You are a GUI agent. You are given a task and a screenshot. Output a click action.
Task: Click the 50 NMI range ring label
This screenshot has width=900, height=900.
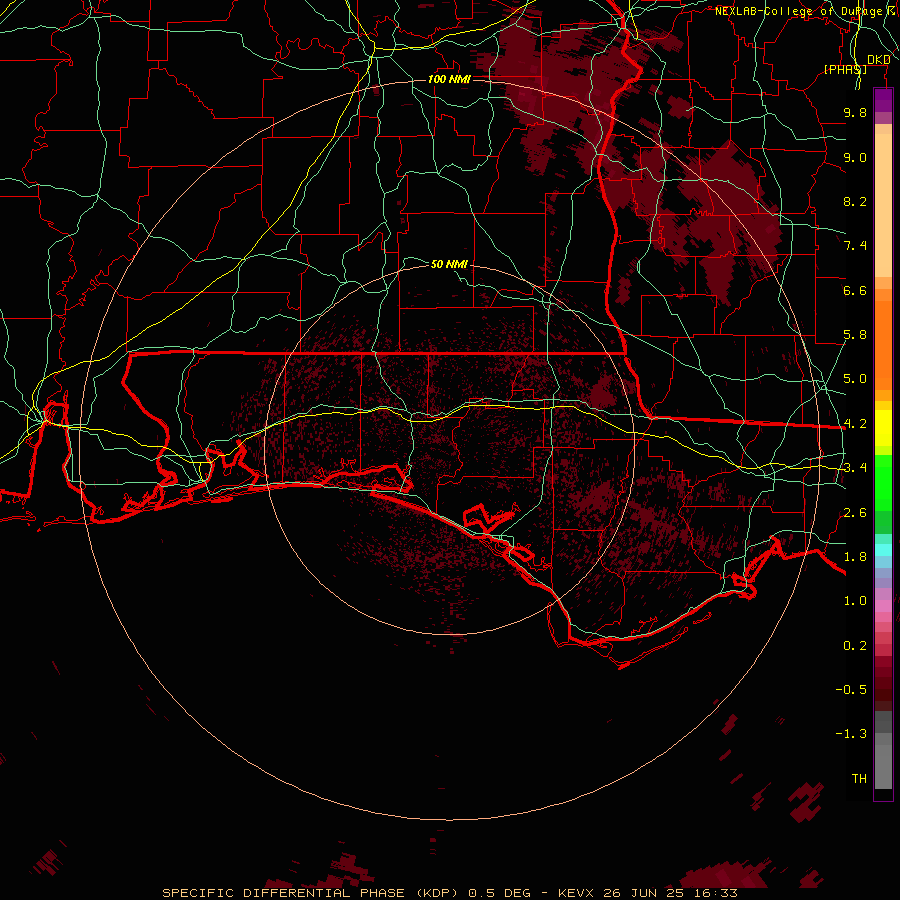[x=449, y=264]
